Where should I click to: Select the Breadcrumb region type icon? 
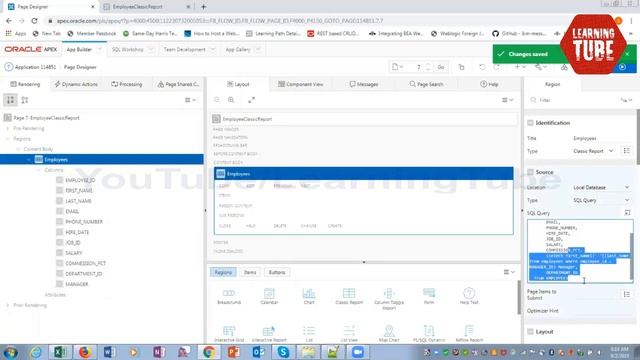pyautogui.click(x=229, y=293)
